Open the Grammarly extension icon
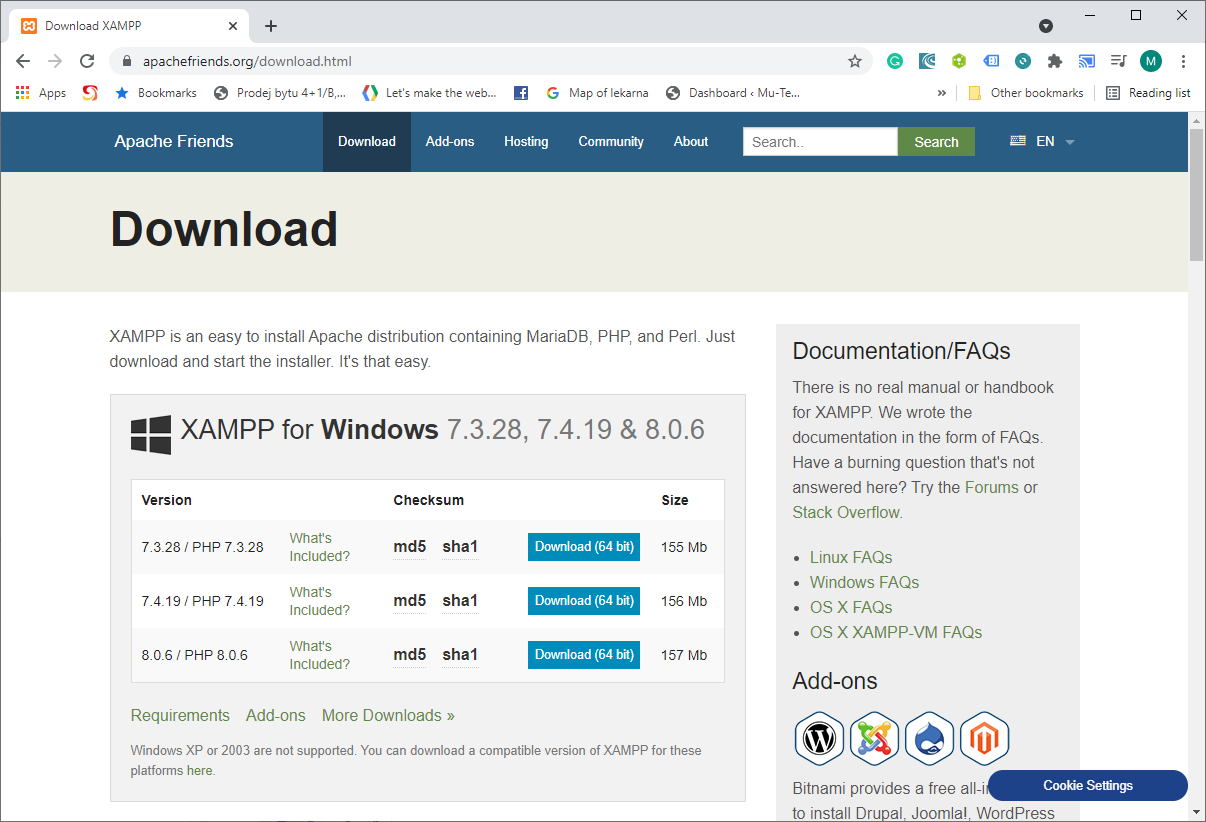This screenshot has width=1206, height=822. pos(895,61)
